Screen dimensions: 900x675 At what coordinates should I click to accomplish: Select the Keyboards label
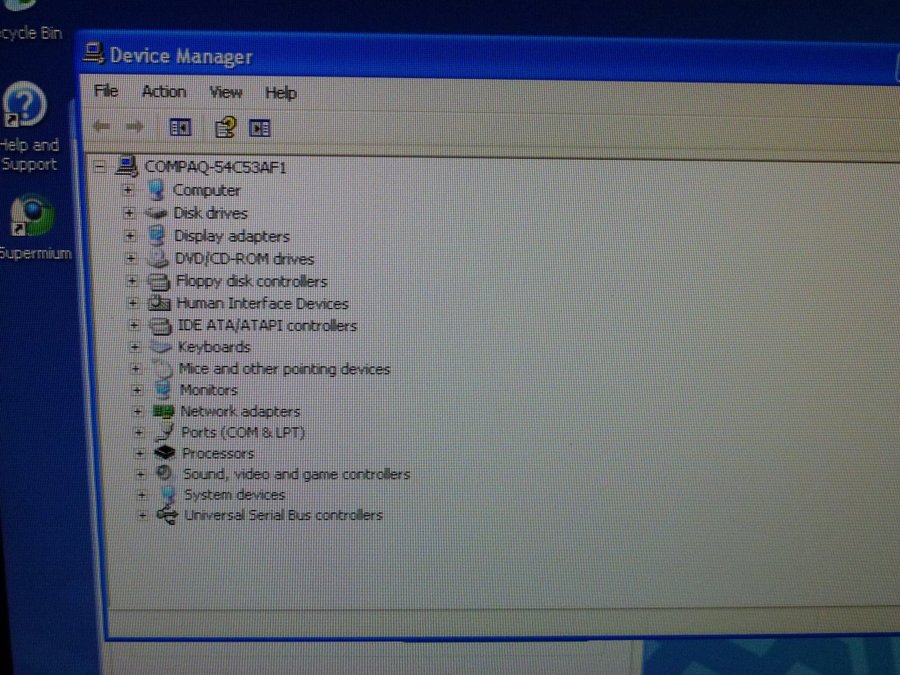(x=214, y=347)
